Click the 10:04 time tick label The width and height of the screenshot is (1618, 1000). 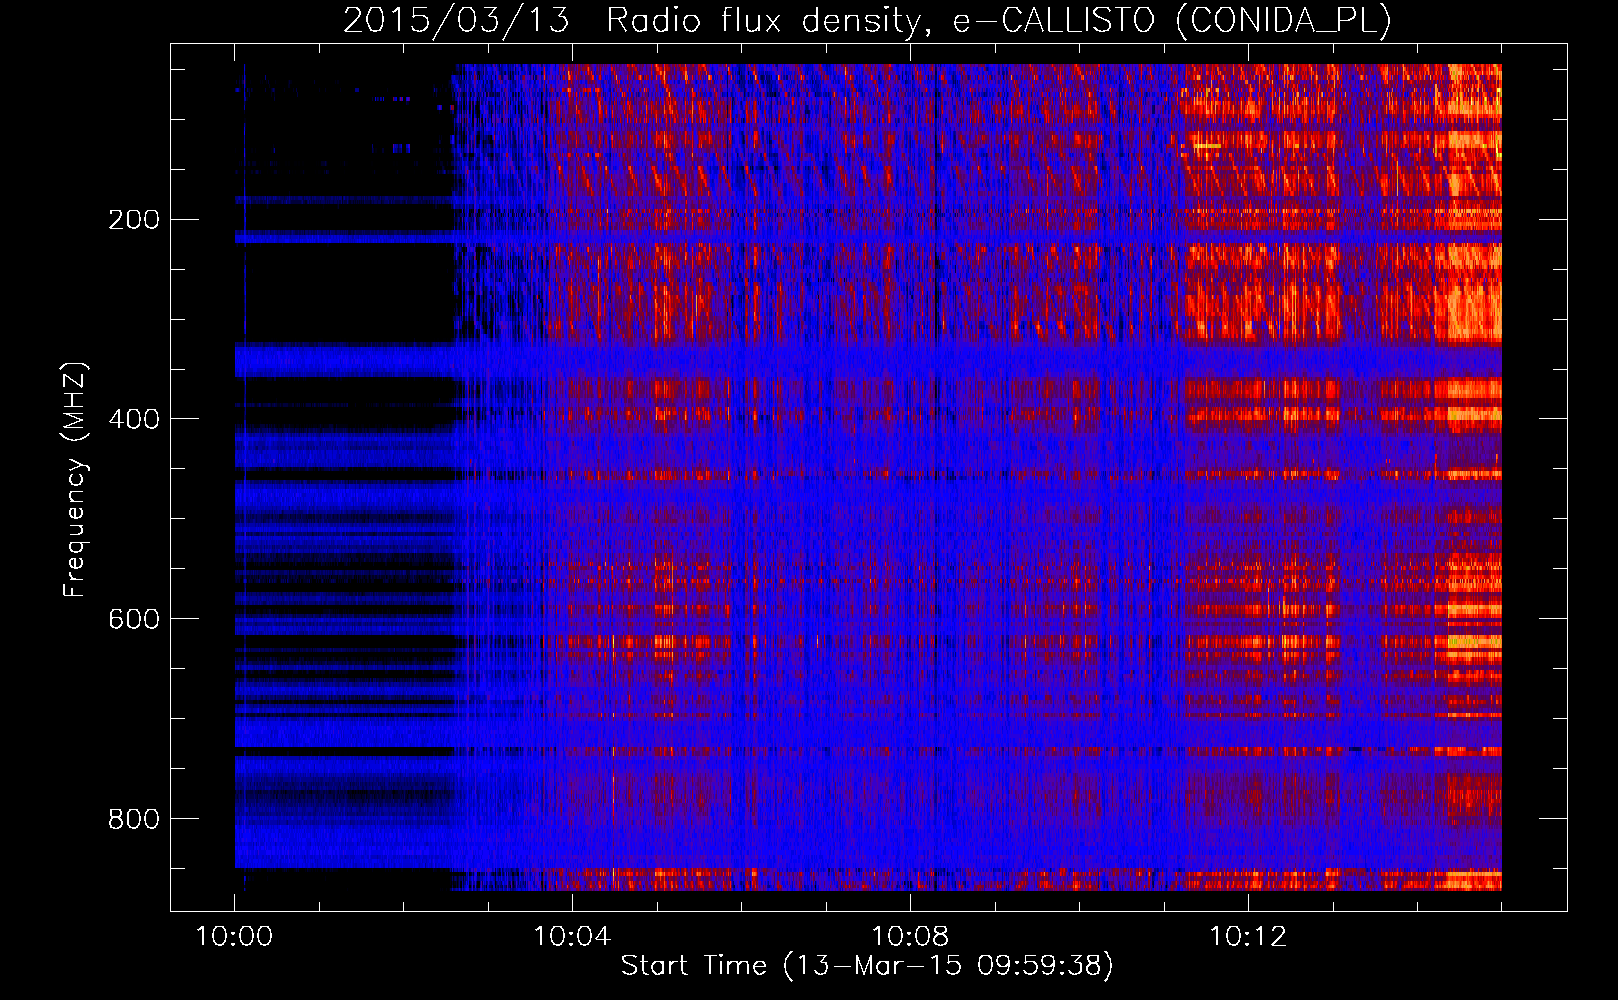pyautogui.click(x=572, y=937)
